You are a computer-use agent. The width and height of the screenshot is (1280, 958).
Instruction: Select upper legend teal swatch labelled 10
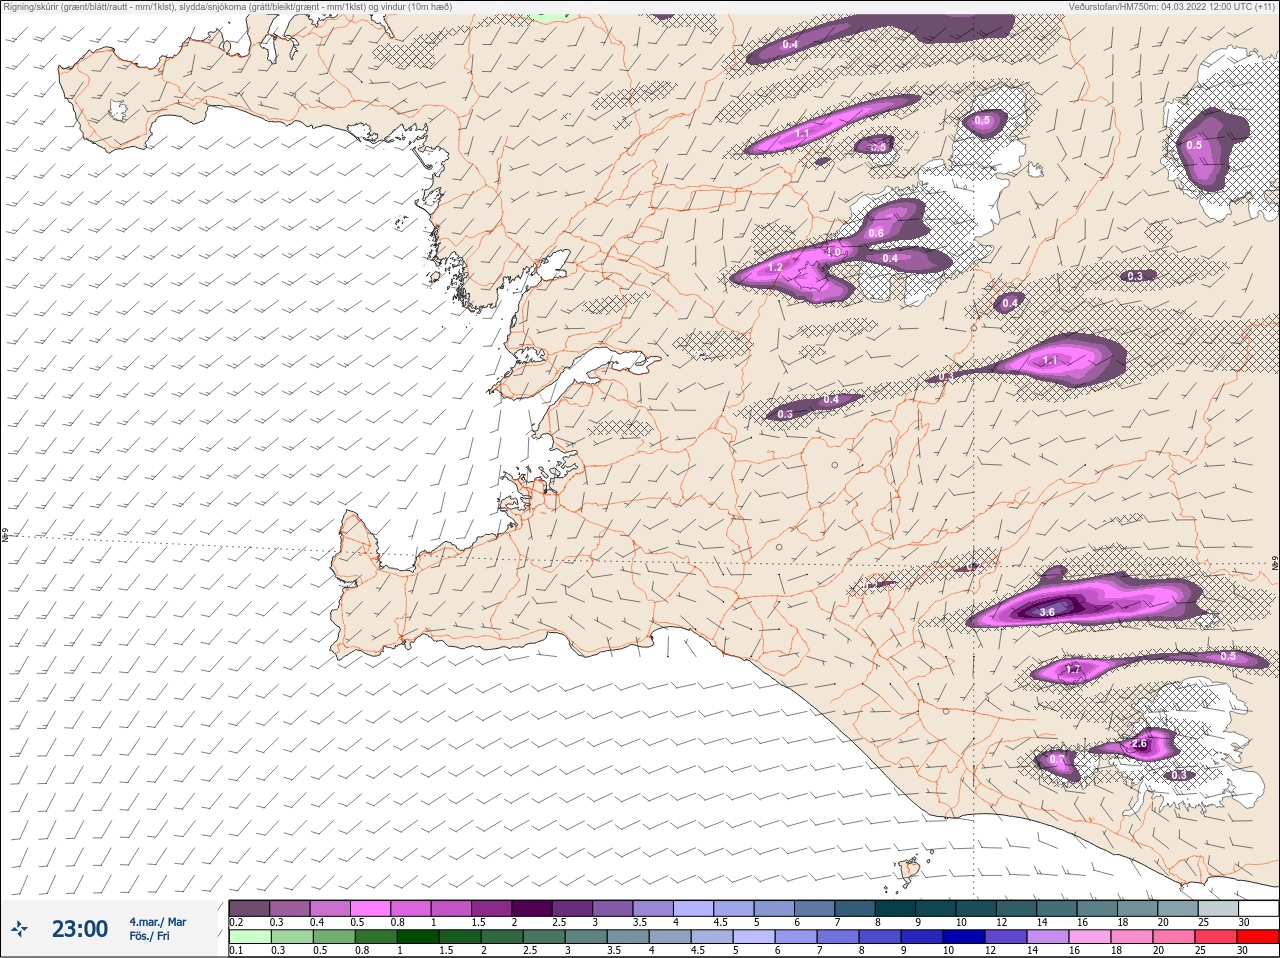point(976,908)
